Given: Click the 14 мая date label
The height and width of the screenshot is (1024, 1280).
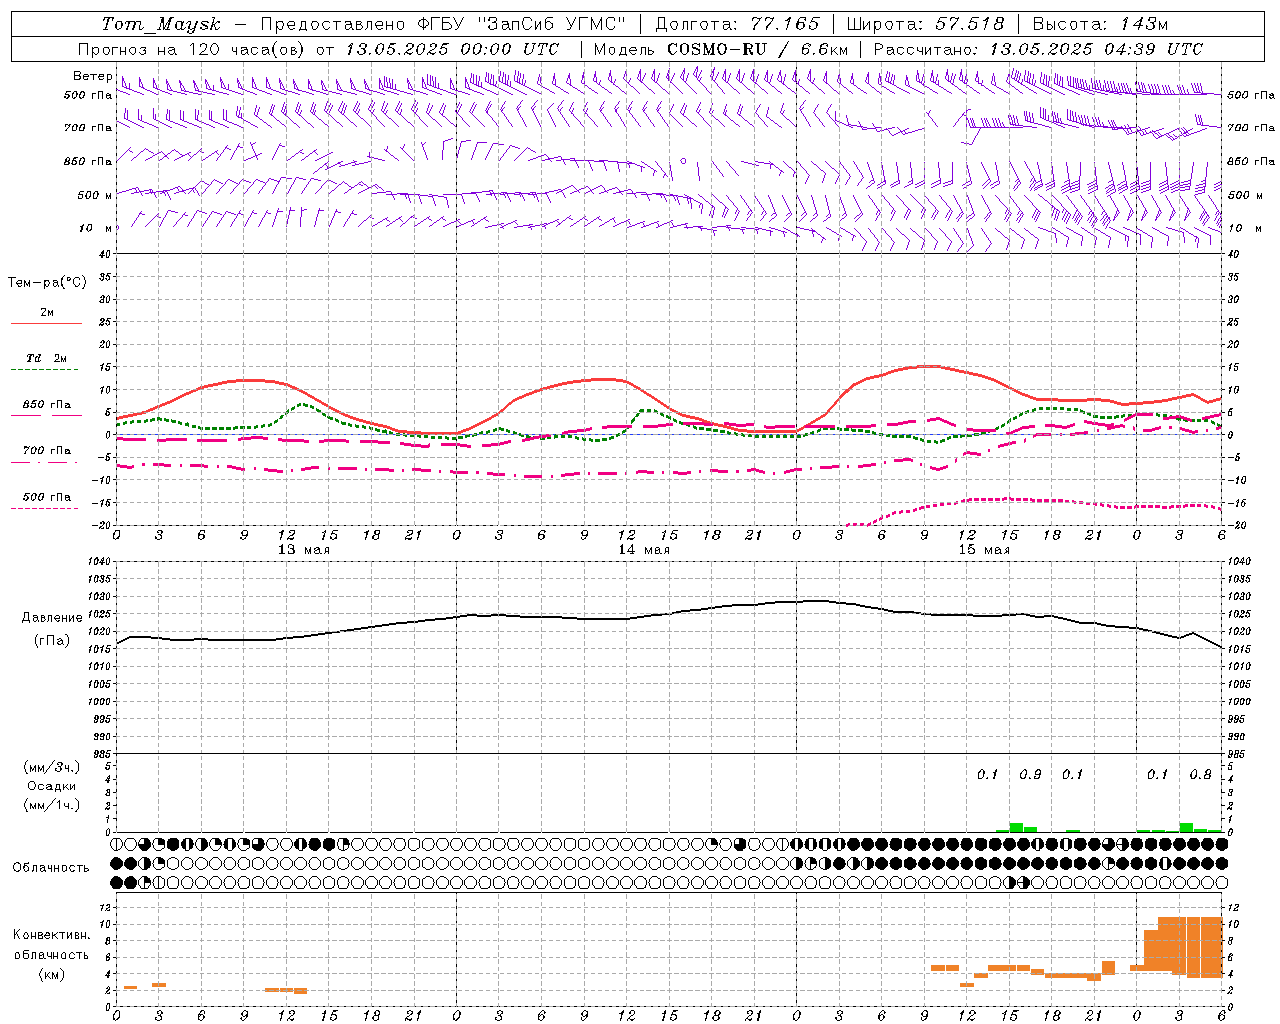Looking at the screenshot, I should [644, 550].
